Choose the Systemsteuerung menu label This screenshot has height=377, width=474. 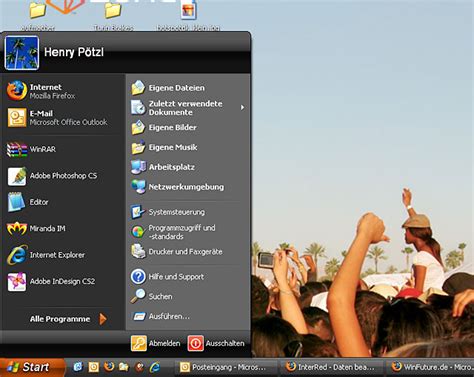(x=177, y=212)
